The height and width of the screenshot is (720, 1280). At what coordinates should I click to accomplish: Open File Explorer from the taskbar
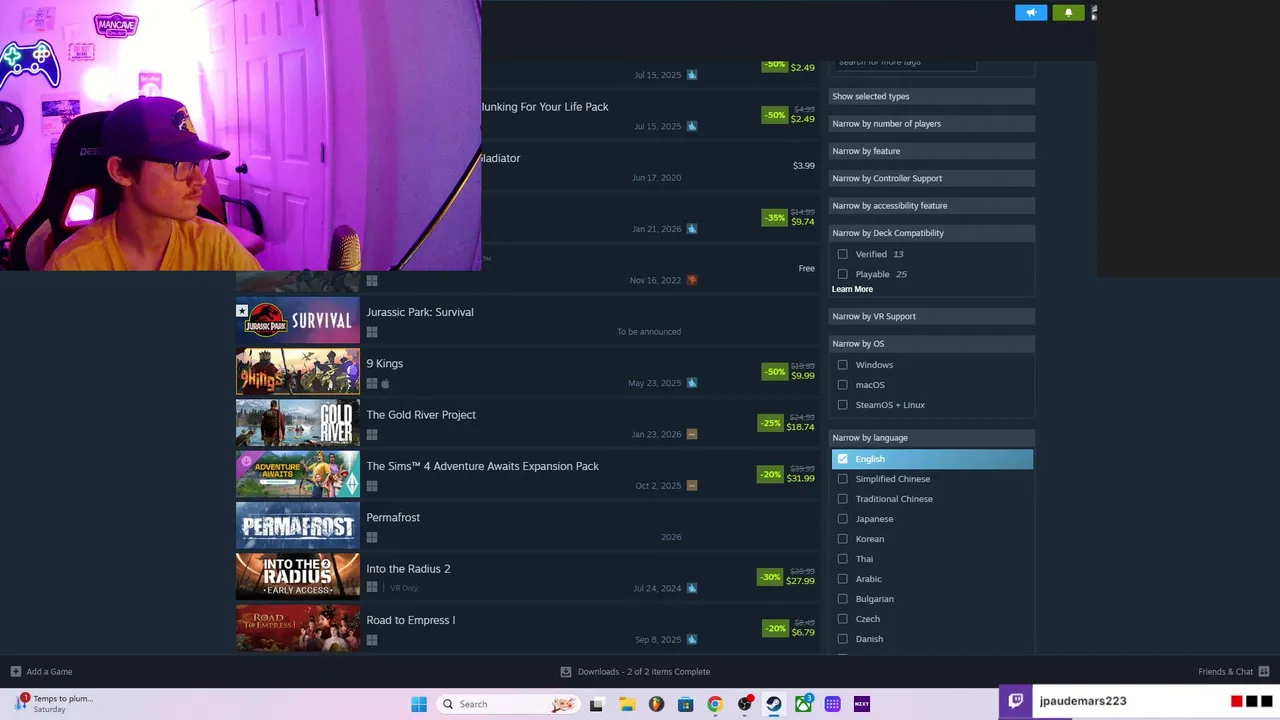point(627,704)
